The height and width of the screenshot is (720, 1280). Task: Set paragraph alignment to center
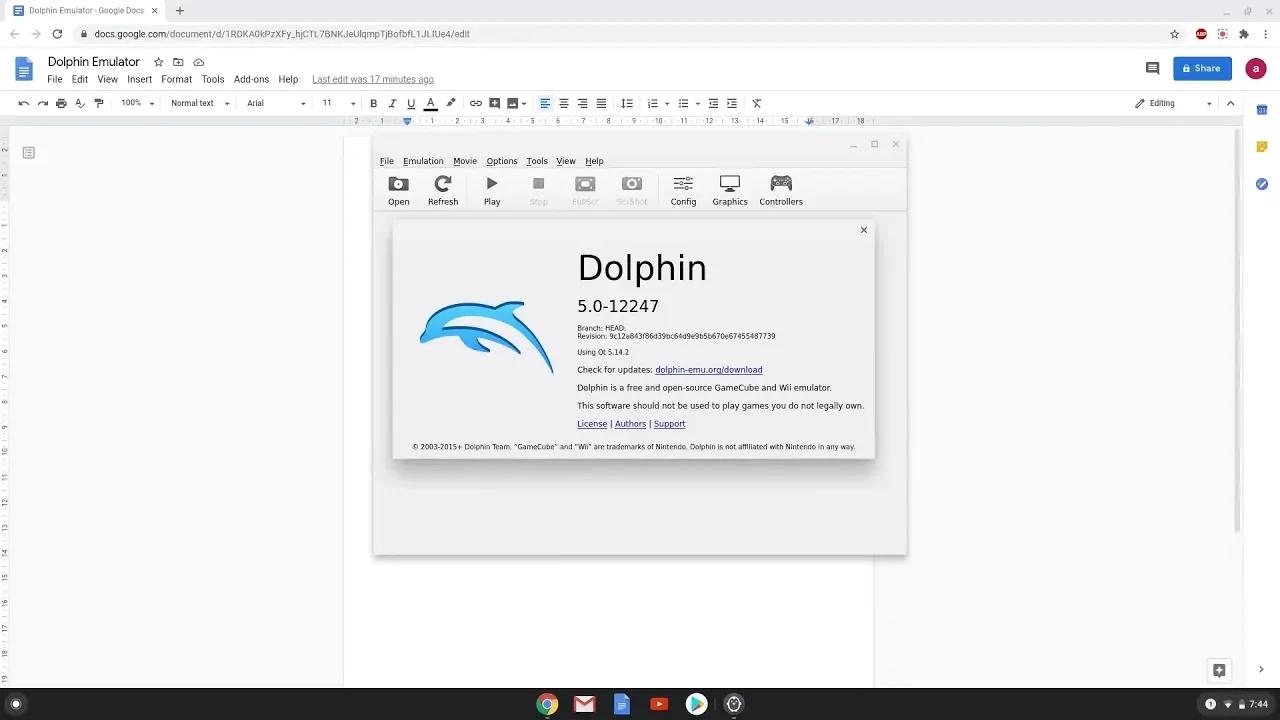564,103
